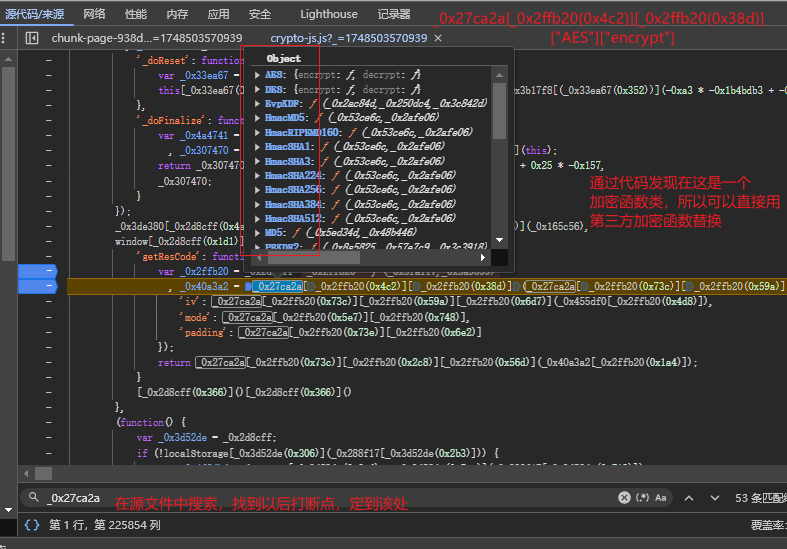Go to next search match
Screen dimensions: 787x549
pos(715,498)
